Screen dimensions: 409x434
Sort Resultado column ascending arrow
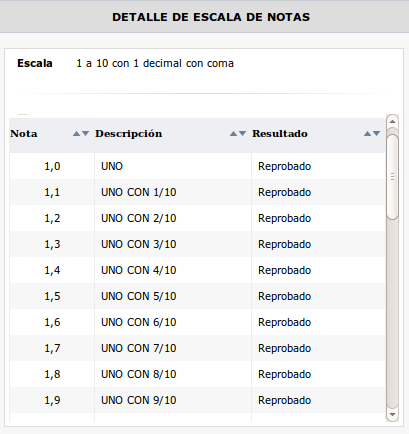click(x=367, y=134)
